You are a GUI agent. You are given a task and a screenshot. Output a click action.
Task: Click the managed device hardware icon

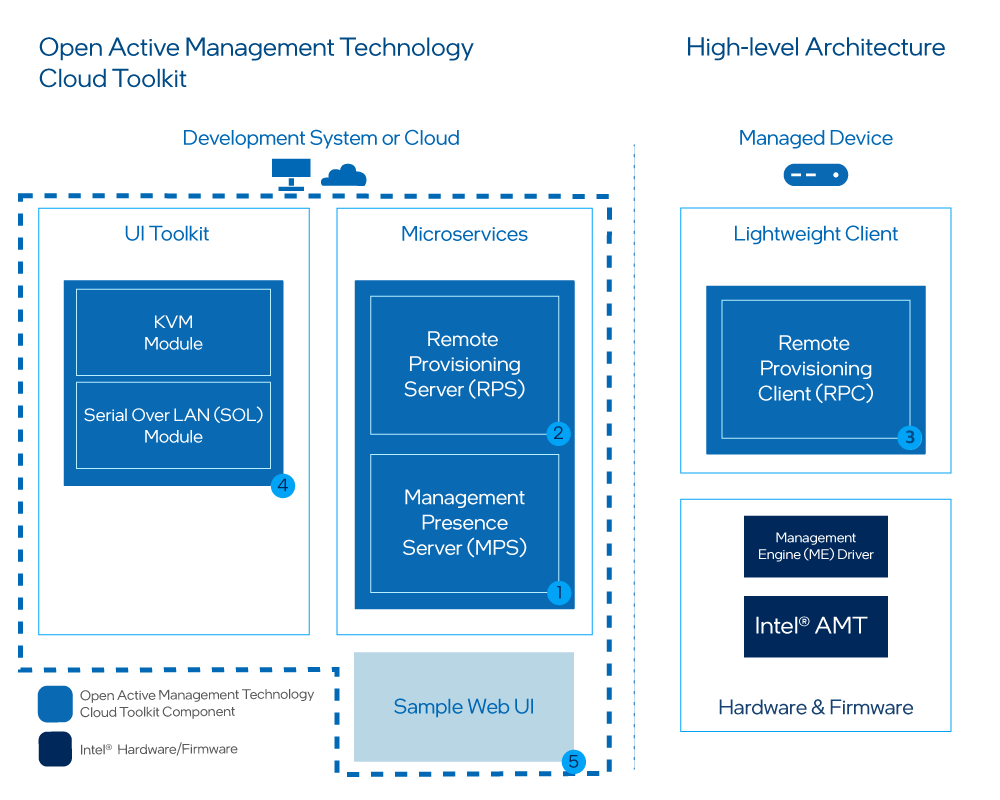(x=816, y=175)
